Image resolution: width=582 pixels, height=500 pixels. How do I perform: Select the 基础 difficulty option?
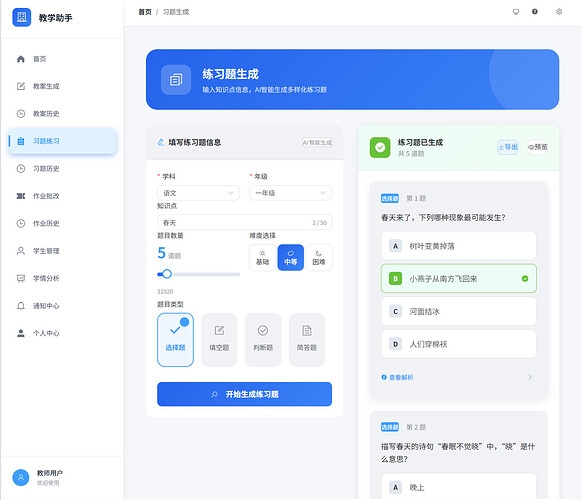[x=262, y=258]
